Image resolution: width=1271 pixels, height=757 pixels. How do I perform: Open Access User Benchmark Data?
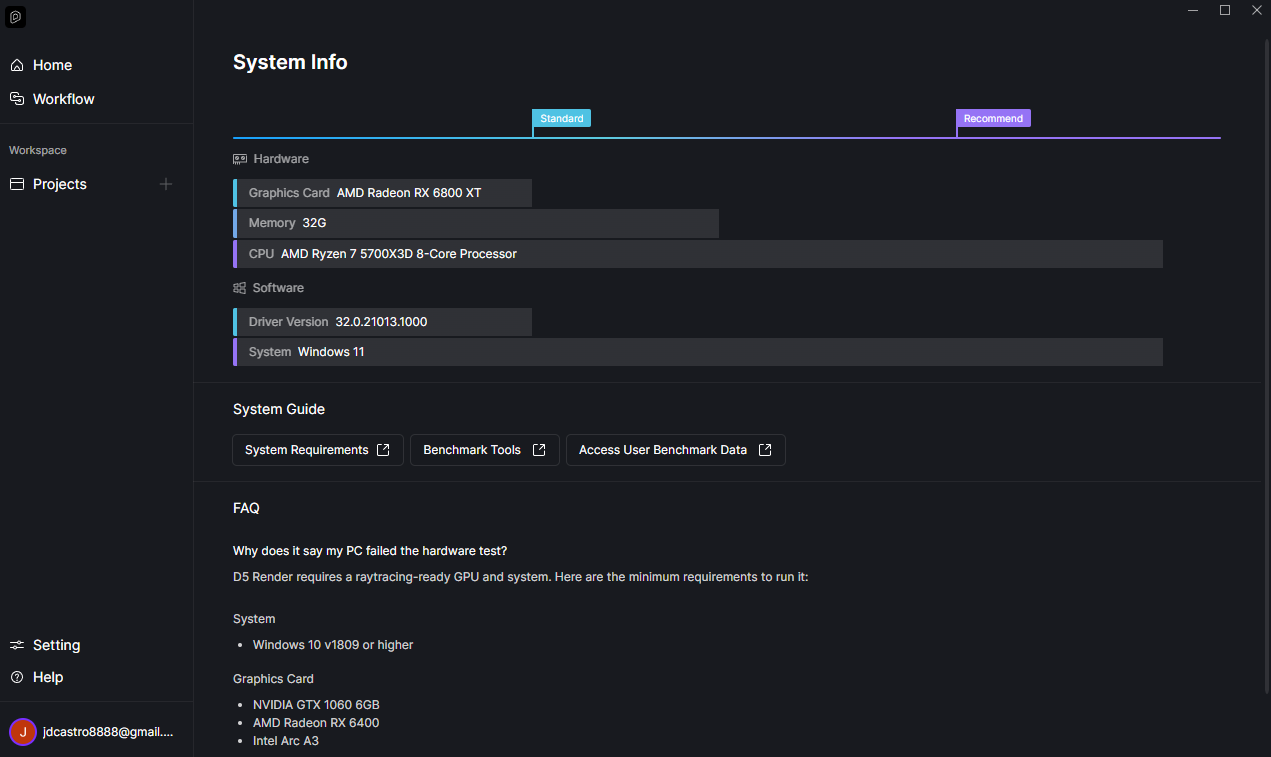coord(676,450)
